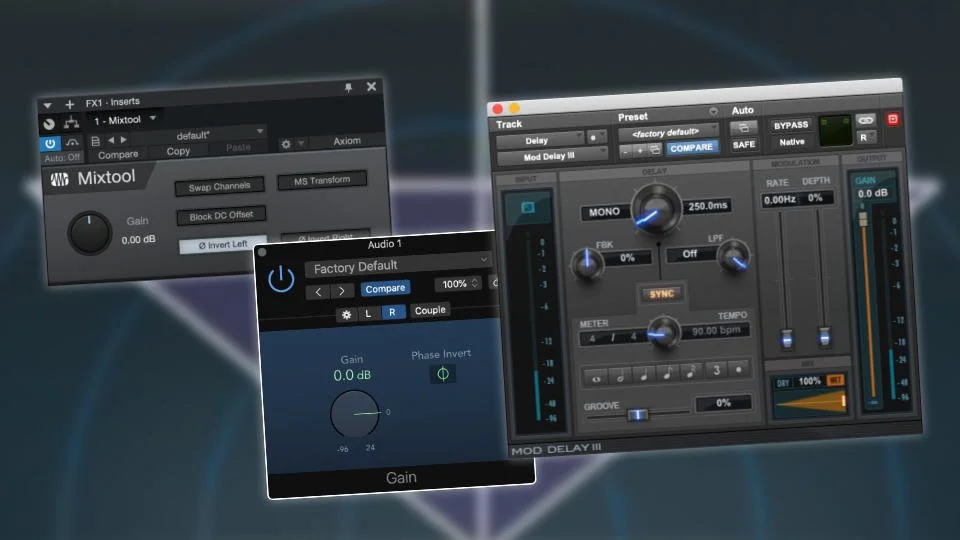Screen dimensions: 960x540
Task: Toggle Invert Left in Mixtool
Action: [223, 245]
